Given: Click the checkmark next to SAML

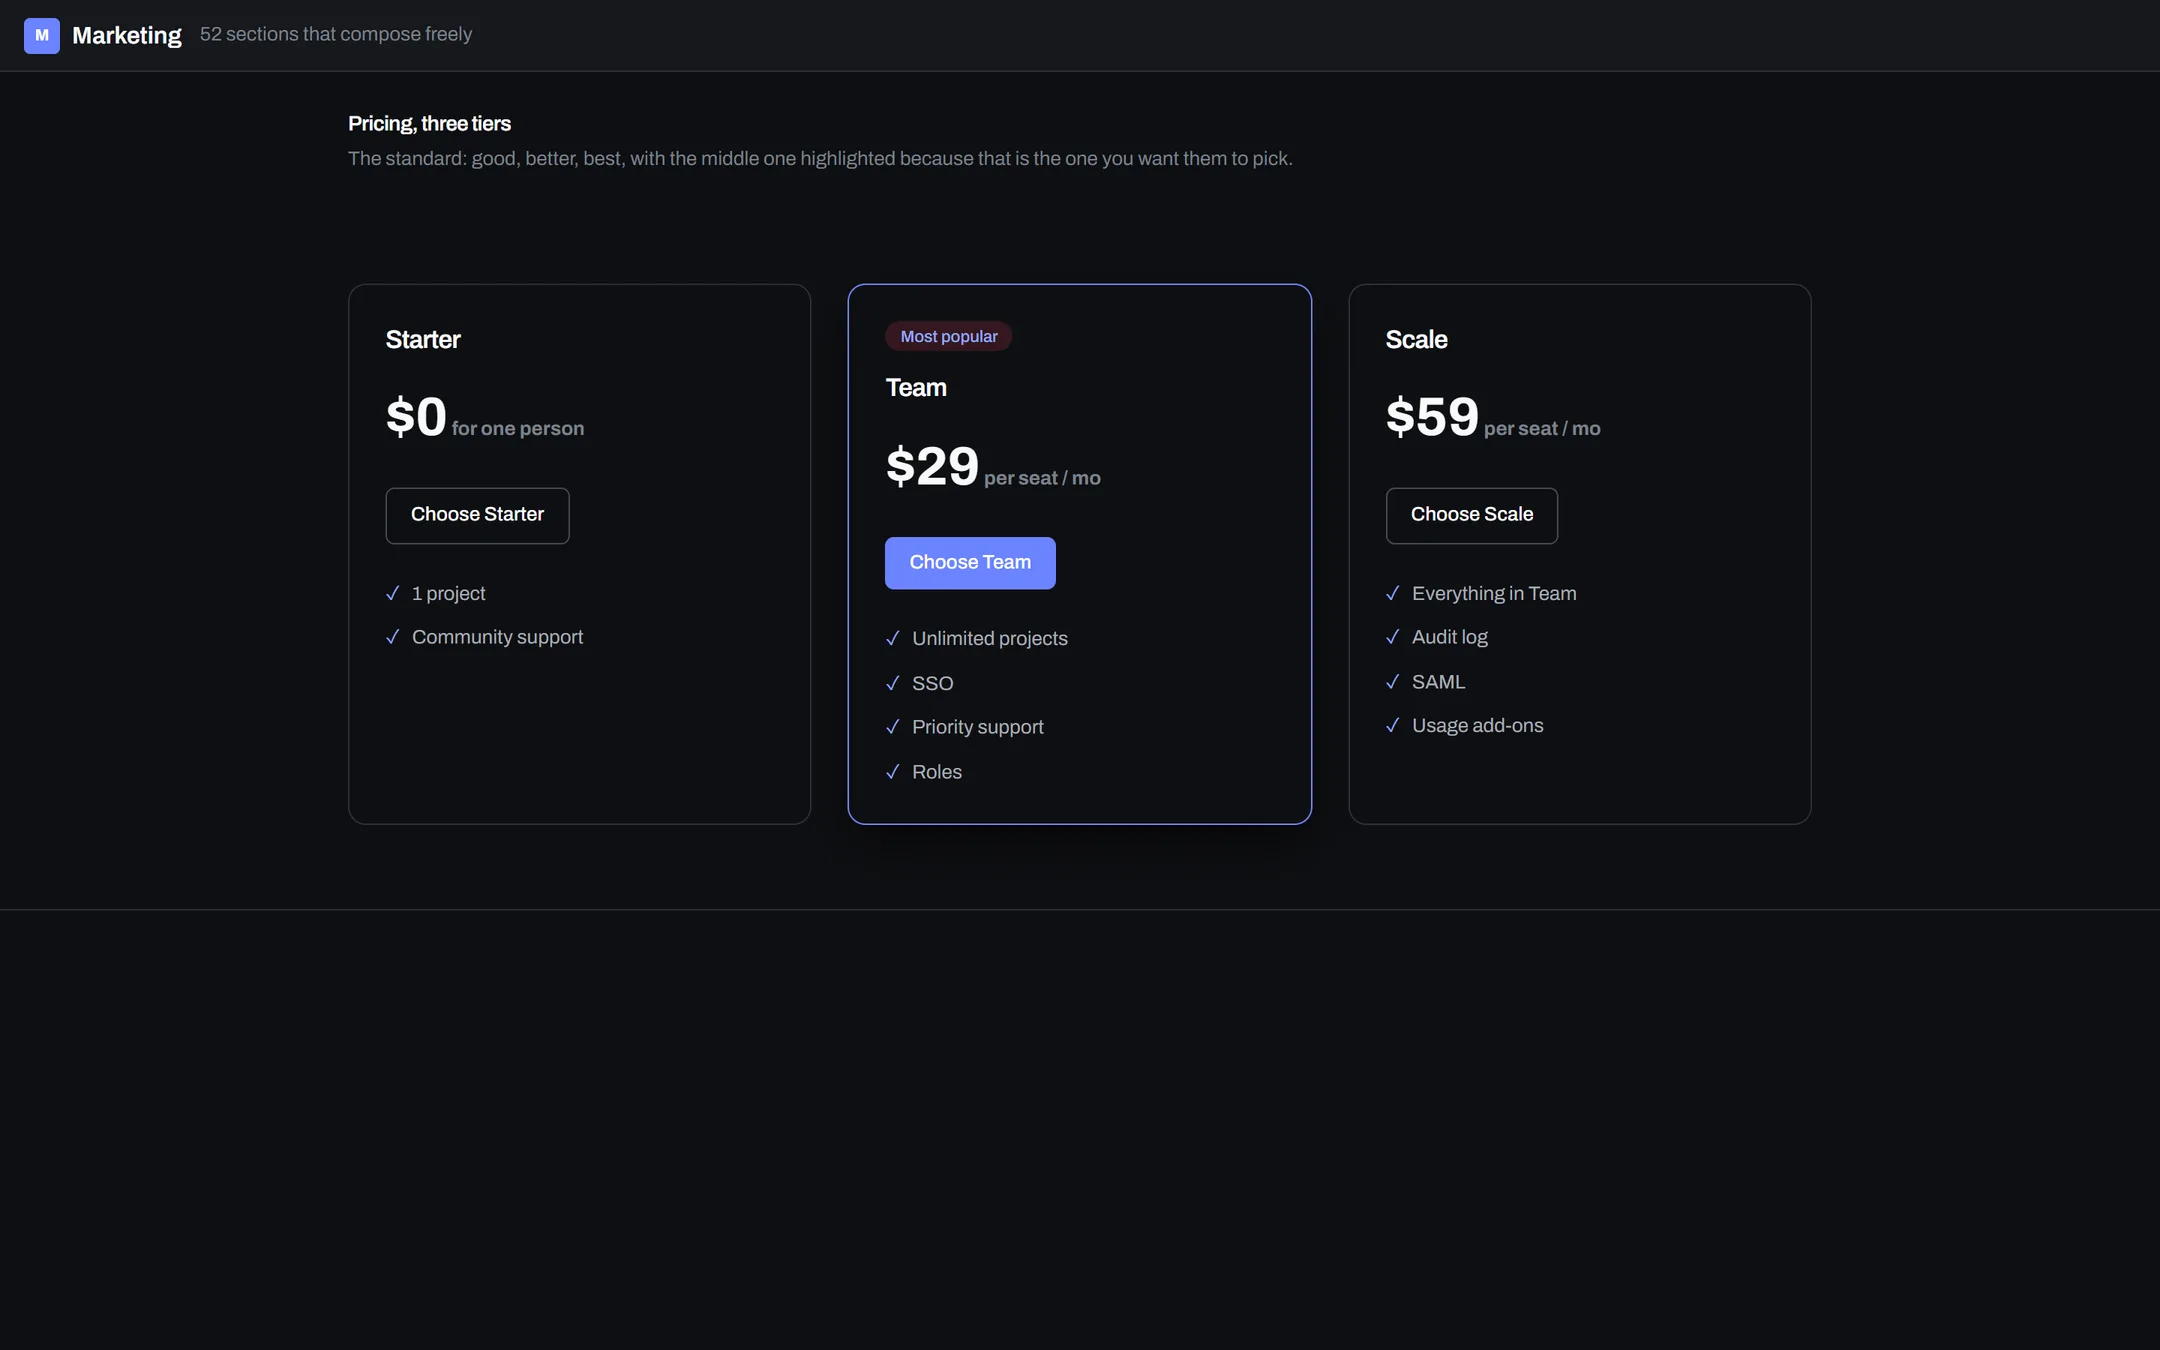Looking at the screenshot, I should click(1393, 682).
